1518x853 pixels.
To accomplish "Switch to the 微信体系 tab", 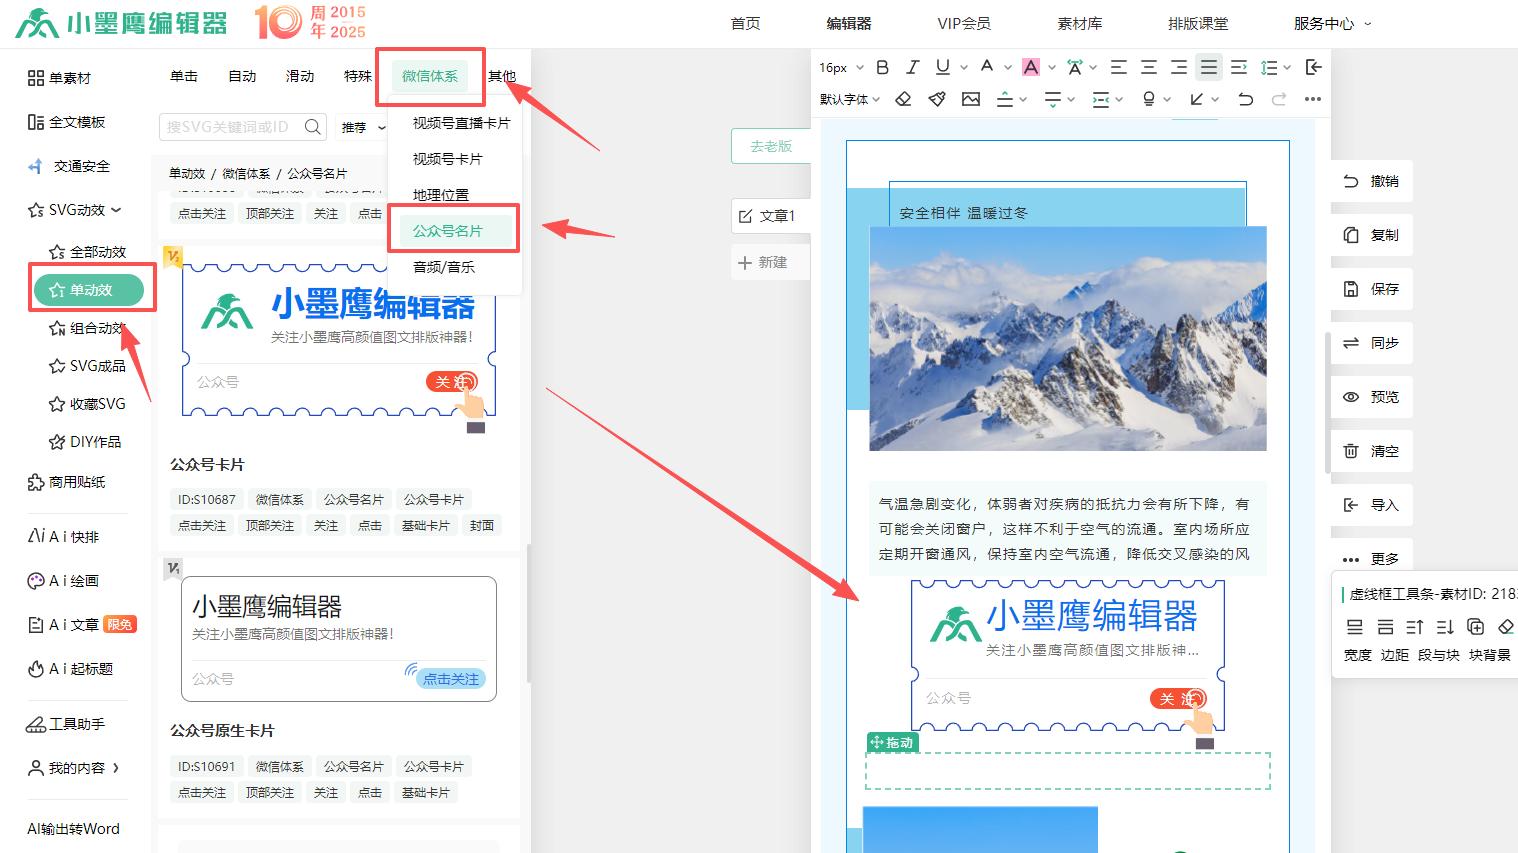I will [430, 76].
